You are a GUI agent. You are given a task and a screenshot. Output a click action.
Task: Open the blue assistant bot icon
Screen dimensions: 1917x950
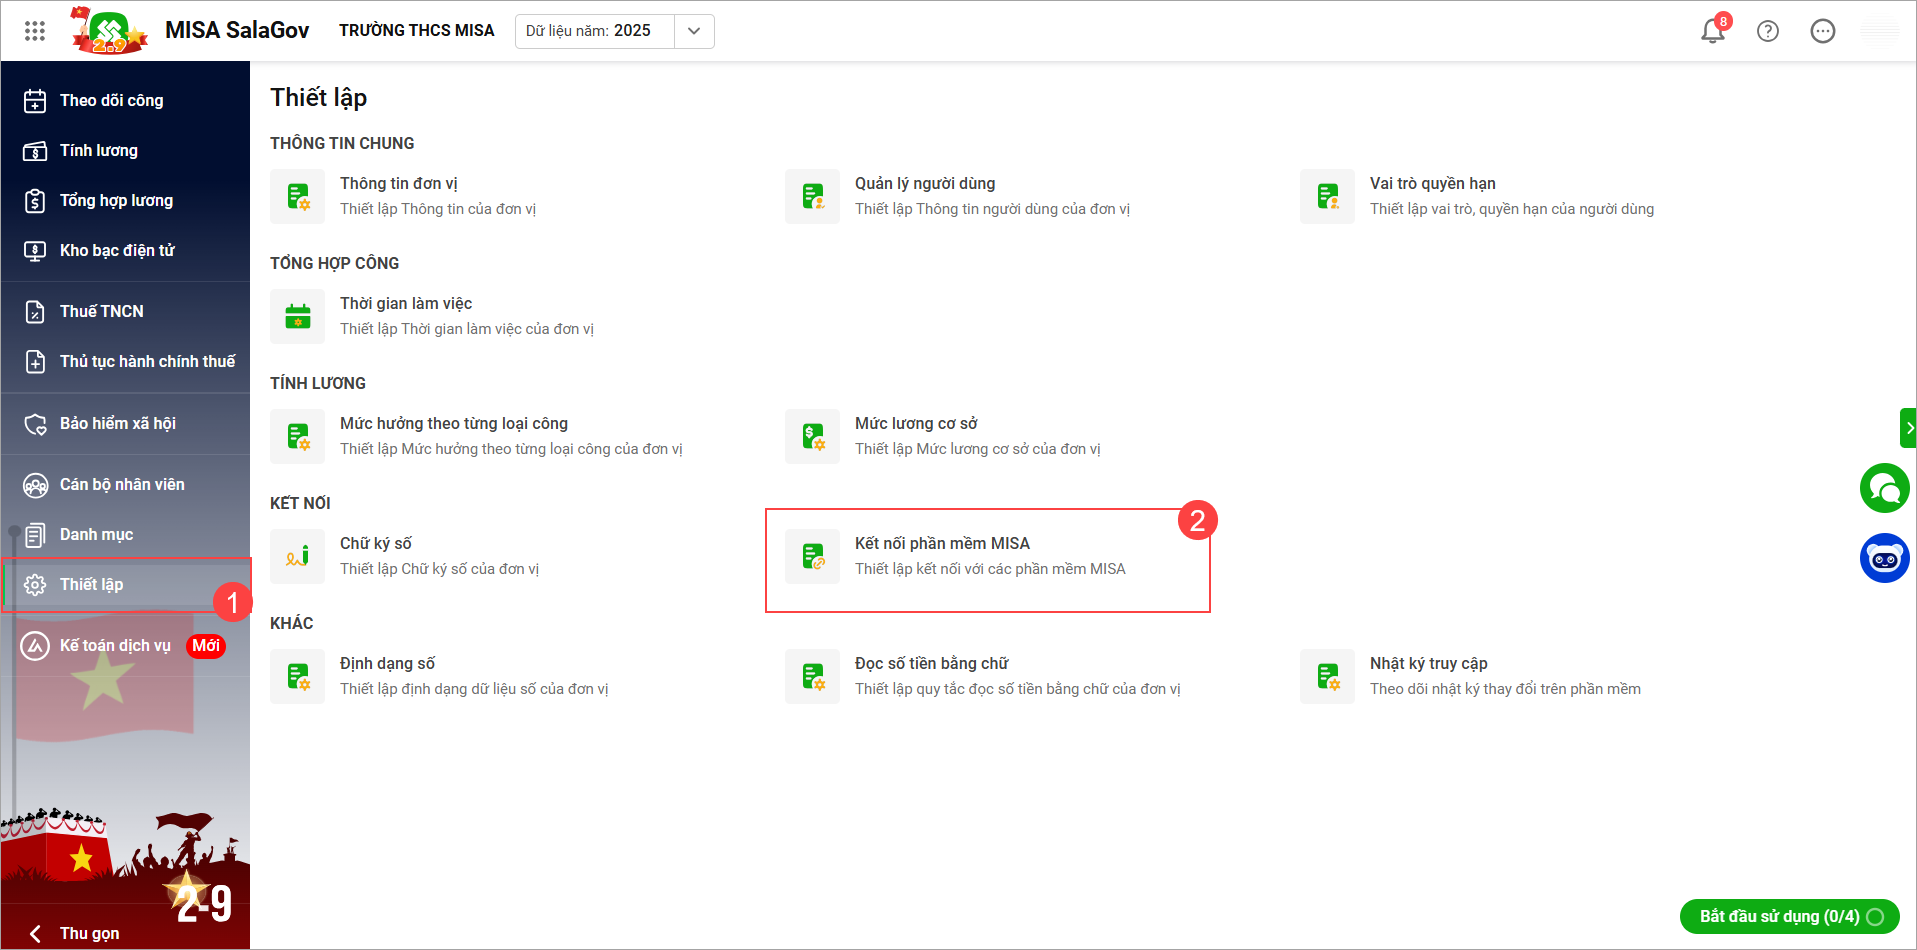click(x=1884, y=558)
